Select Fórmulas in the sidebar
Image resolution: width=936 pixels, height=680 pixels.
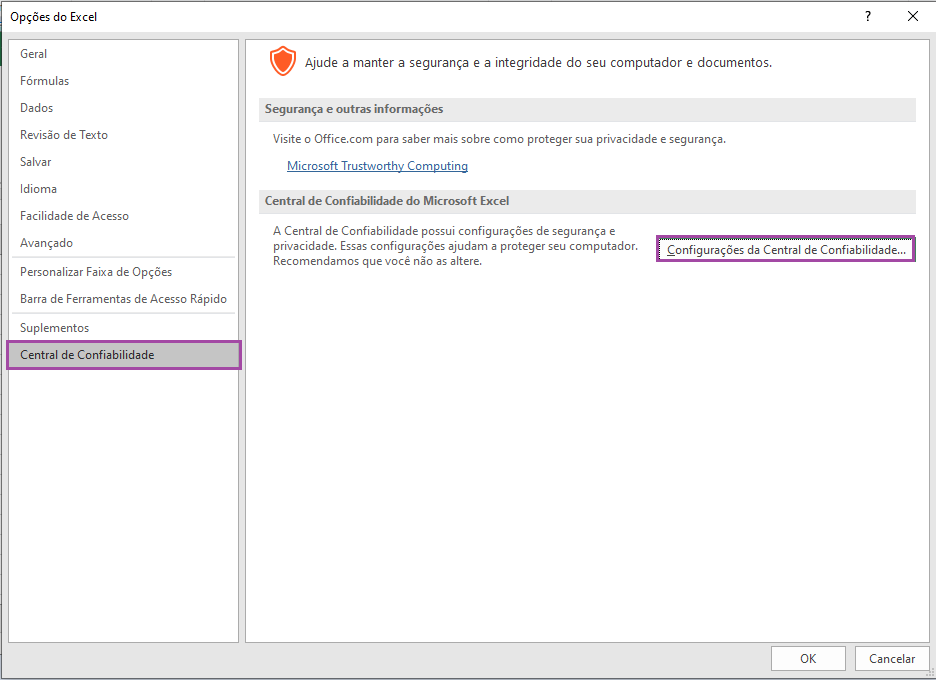[124, 81]
